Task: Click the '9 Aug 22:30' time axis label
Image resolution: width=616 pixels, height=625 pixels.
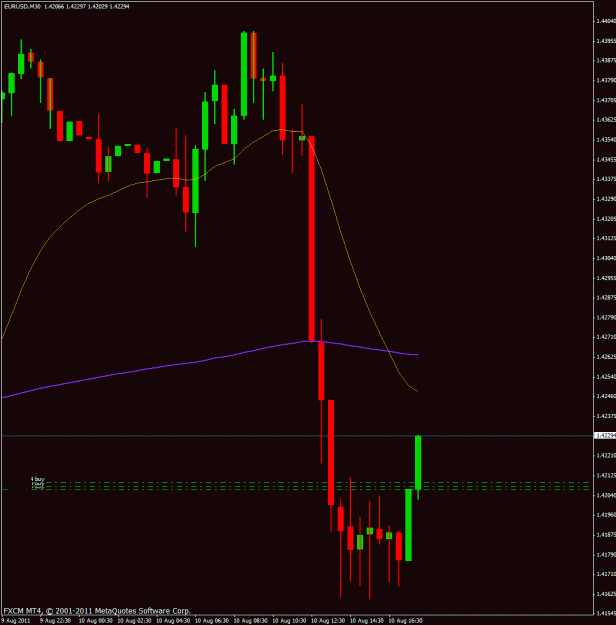Action: click(55, 621)
